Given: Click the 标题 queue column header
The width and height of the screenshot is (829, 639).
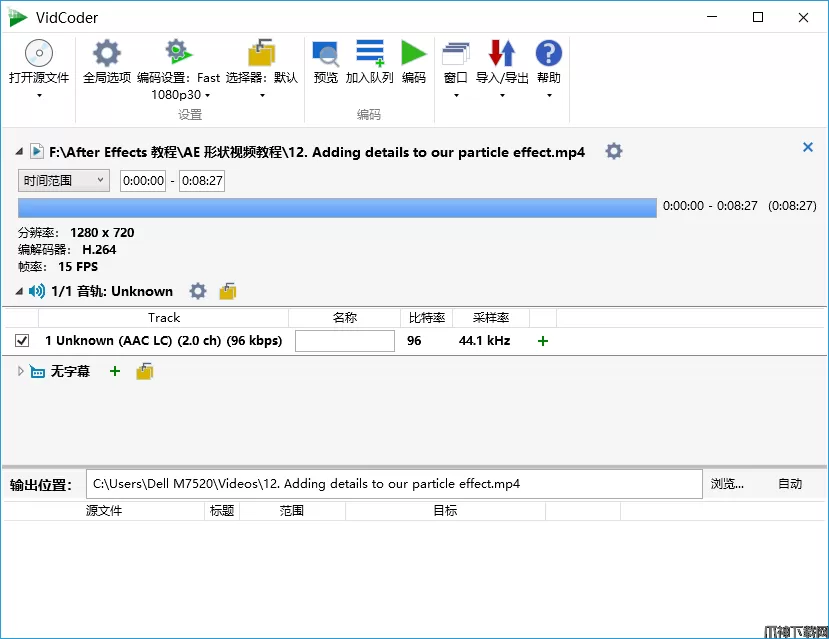Looking at the screenshot, I should coord(222,511).
